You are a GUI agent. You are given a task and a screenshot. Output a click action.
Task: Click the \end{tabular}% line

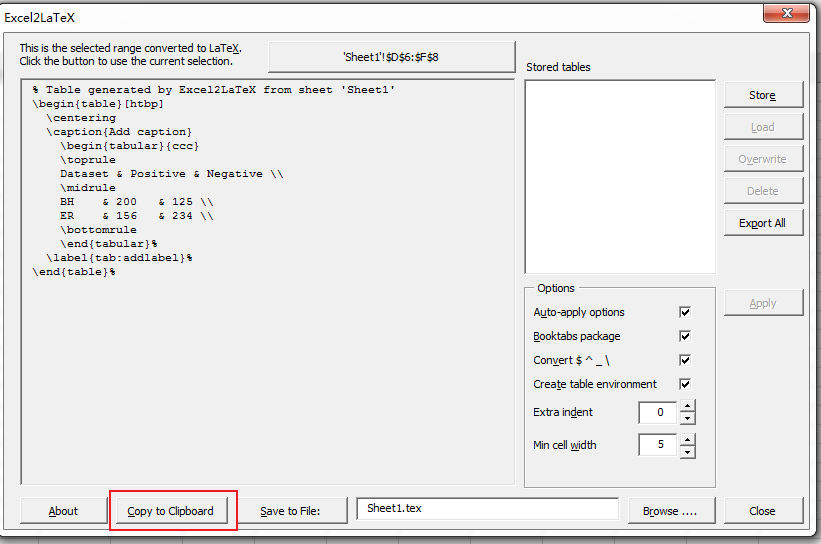109,244
